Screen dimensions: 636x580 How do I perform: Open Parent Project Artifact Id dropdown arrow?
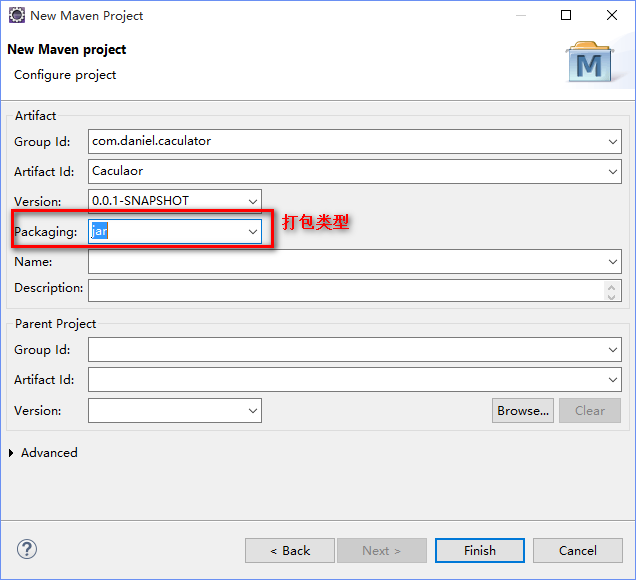coord(612,380)
